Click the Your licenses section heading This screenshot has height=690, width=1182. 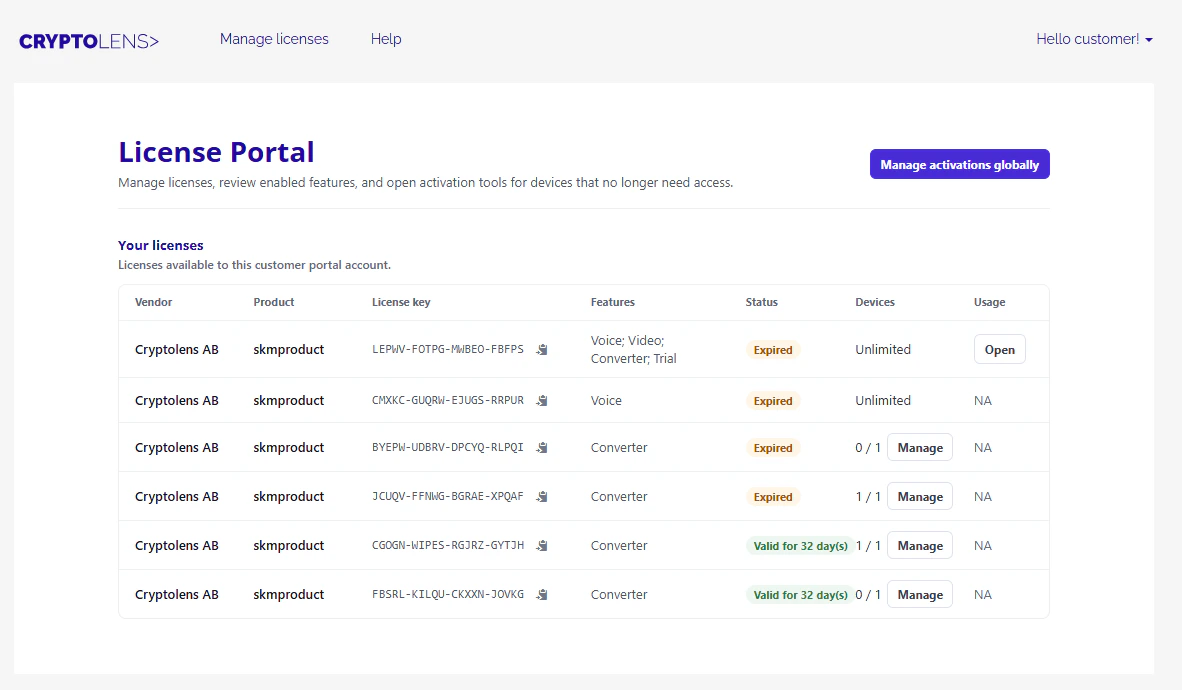(161, 245)
